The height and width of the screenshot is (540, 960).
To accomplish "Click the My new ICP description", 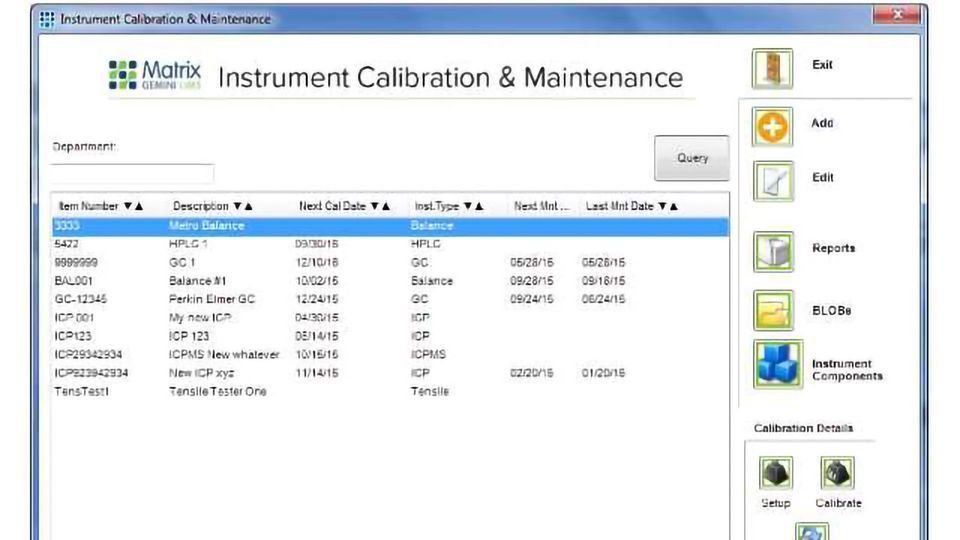I will coord(200,318).
